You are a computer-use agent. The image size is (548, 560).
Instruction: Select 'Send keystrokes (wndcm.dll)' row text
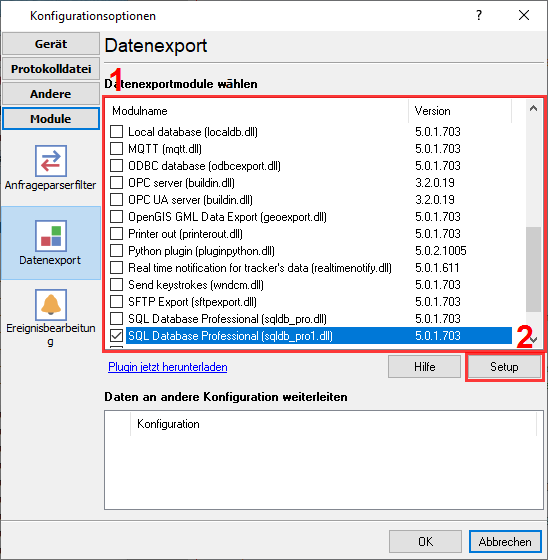point(196,285)
